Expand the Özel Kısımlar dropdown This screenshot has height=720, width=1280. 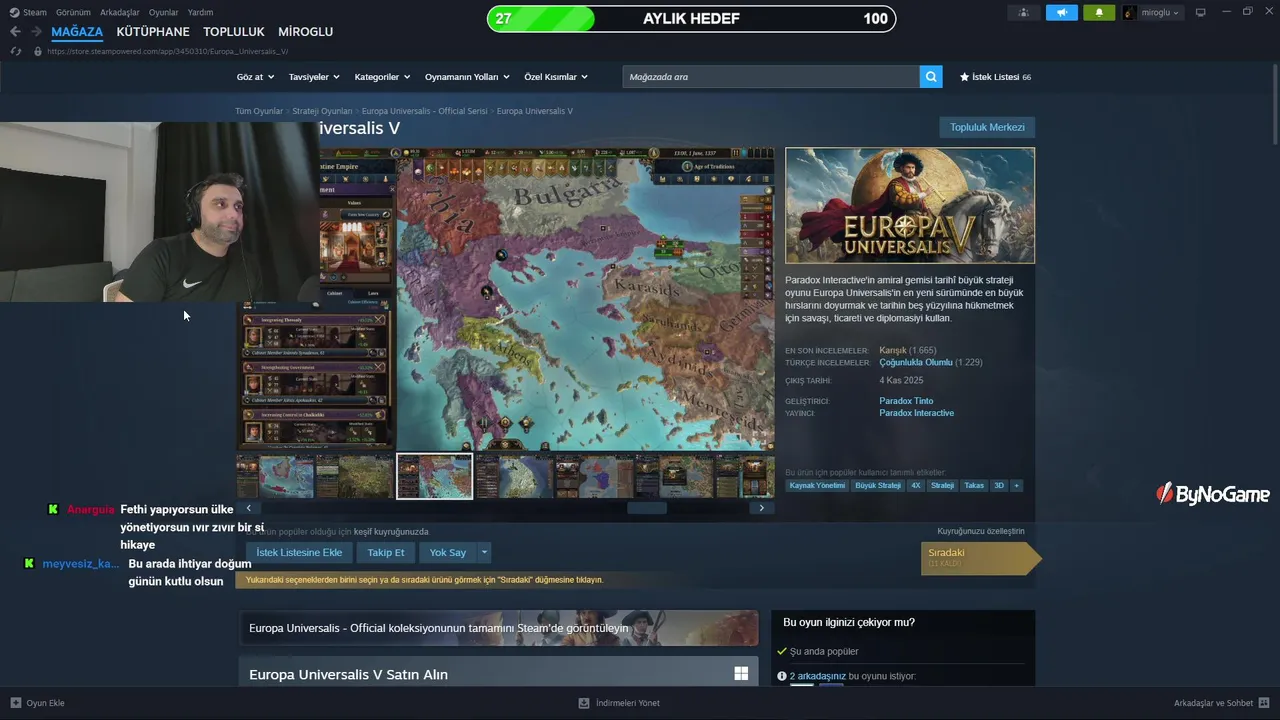[556, 77]
